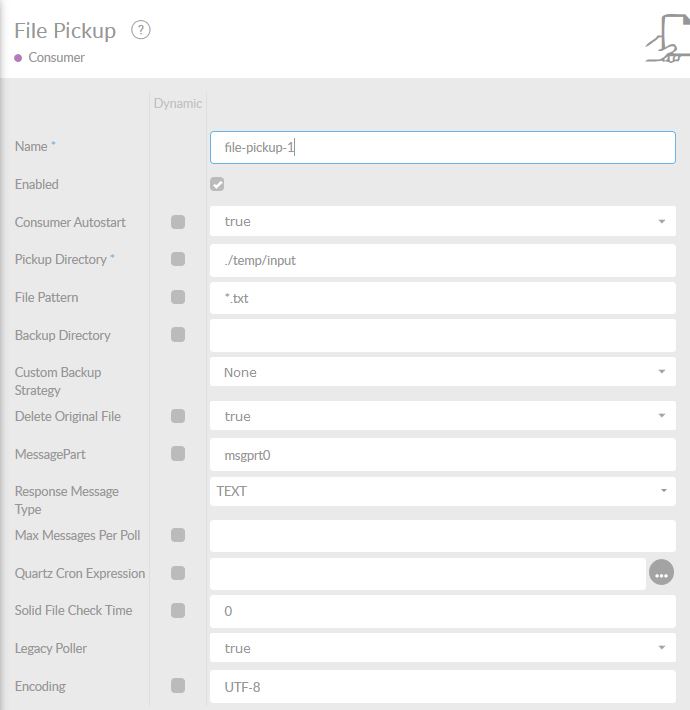This screenshot has height=710, width=690.
Task: Expand the Custom Backup Strategy dropdown
Action: [x=442, y=372]
